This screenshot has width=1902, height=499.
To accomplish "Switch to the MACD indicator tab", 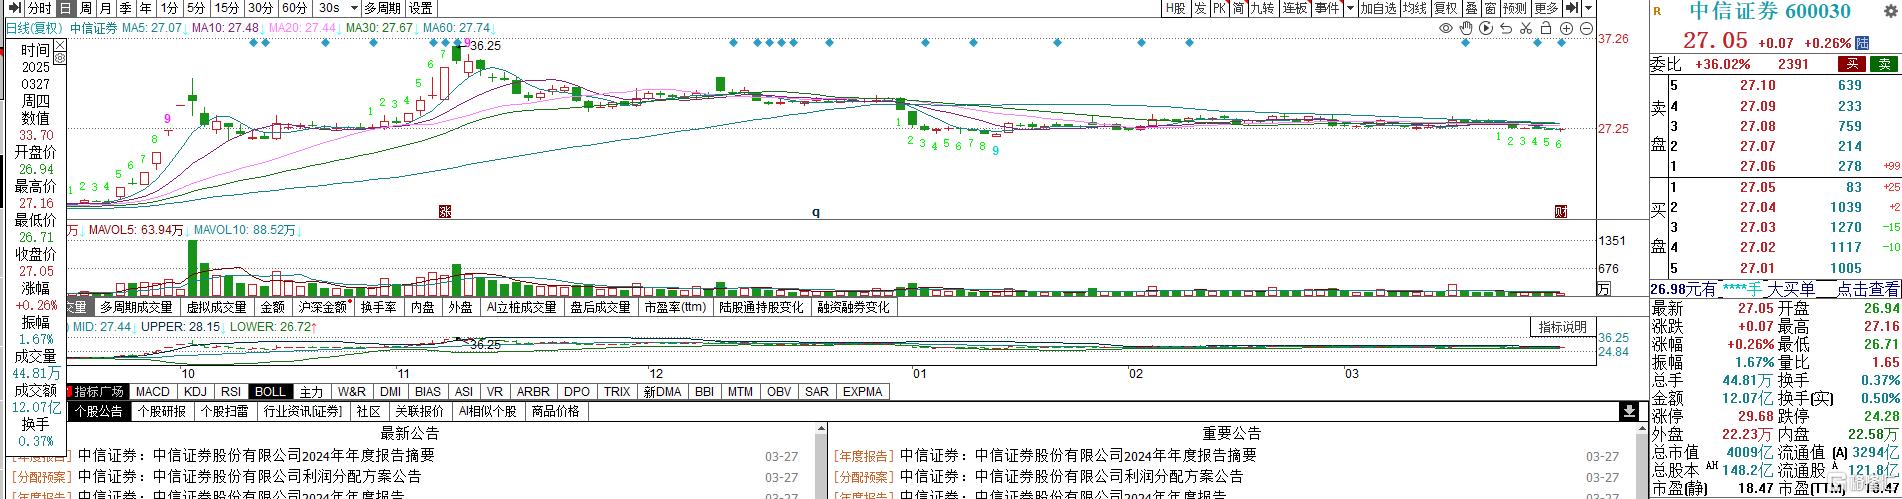I will pos(152,392).
